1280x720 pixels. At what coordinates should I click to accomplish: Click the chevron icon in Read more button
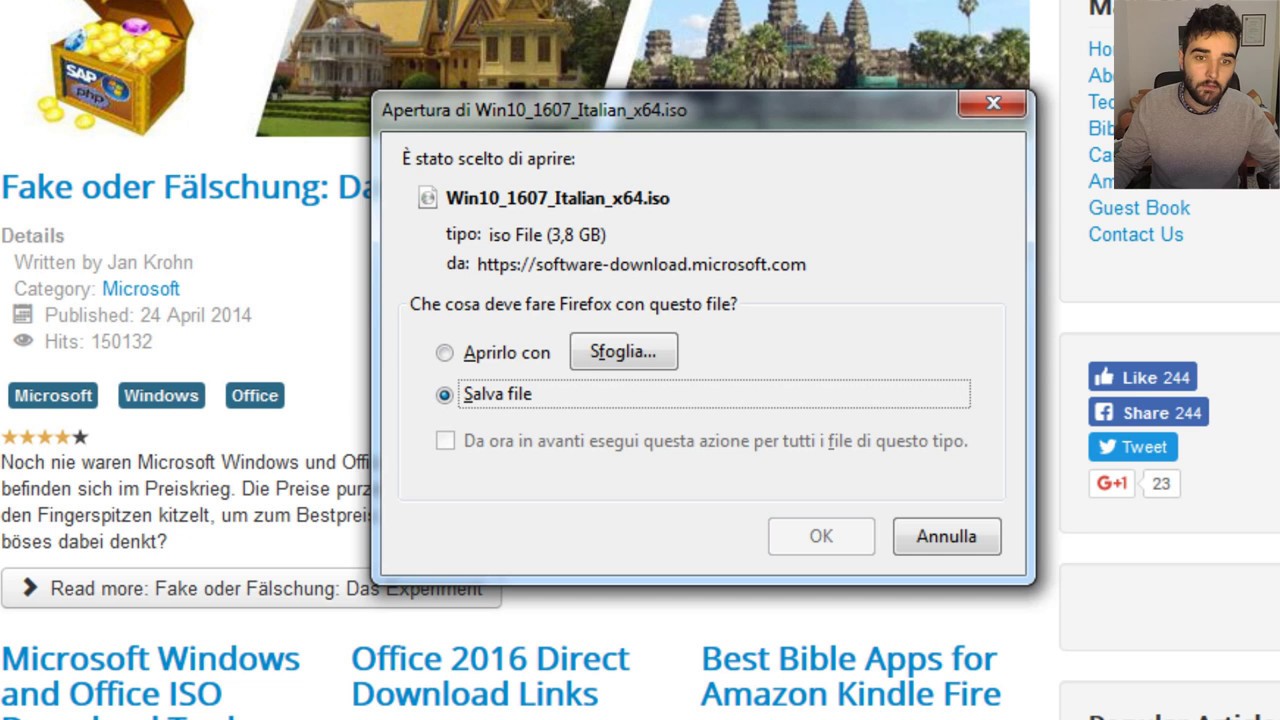(x=30, y=588)
